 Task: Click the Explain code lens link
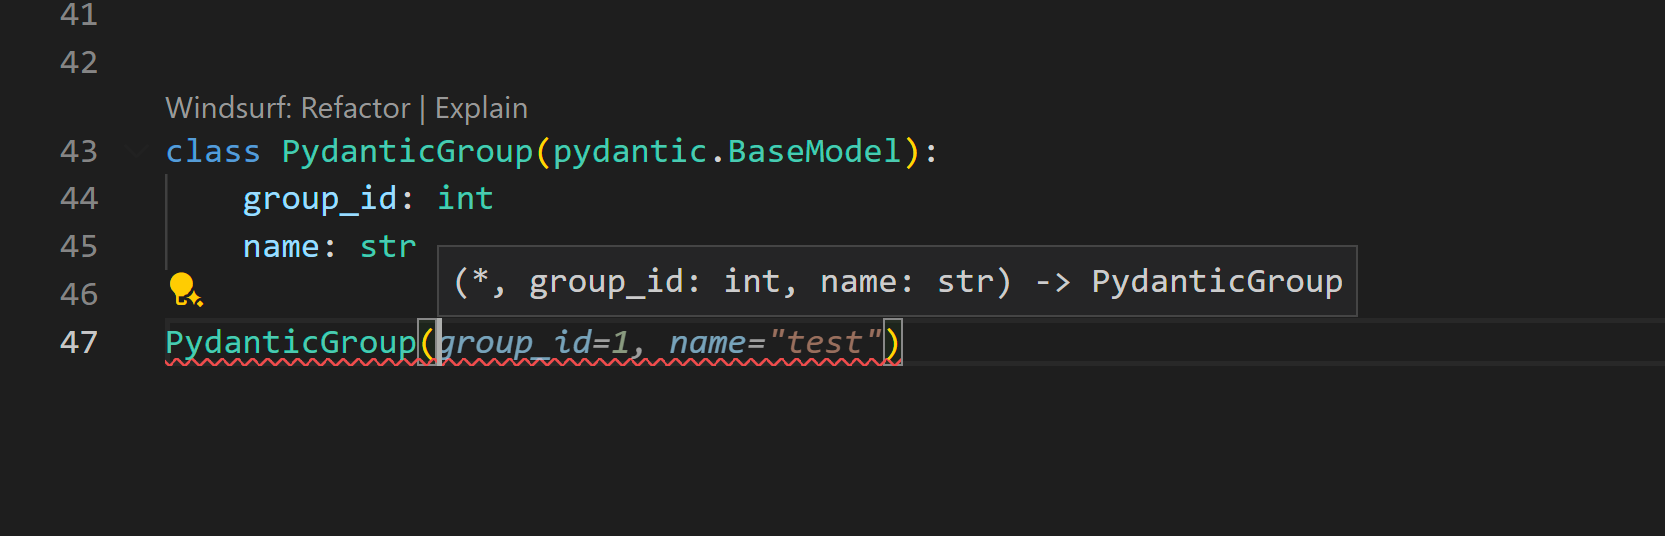481,108
